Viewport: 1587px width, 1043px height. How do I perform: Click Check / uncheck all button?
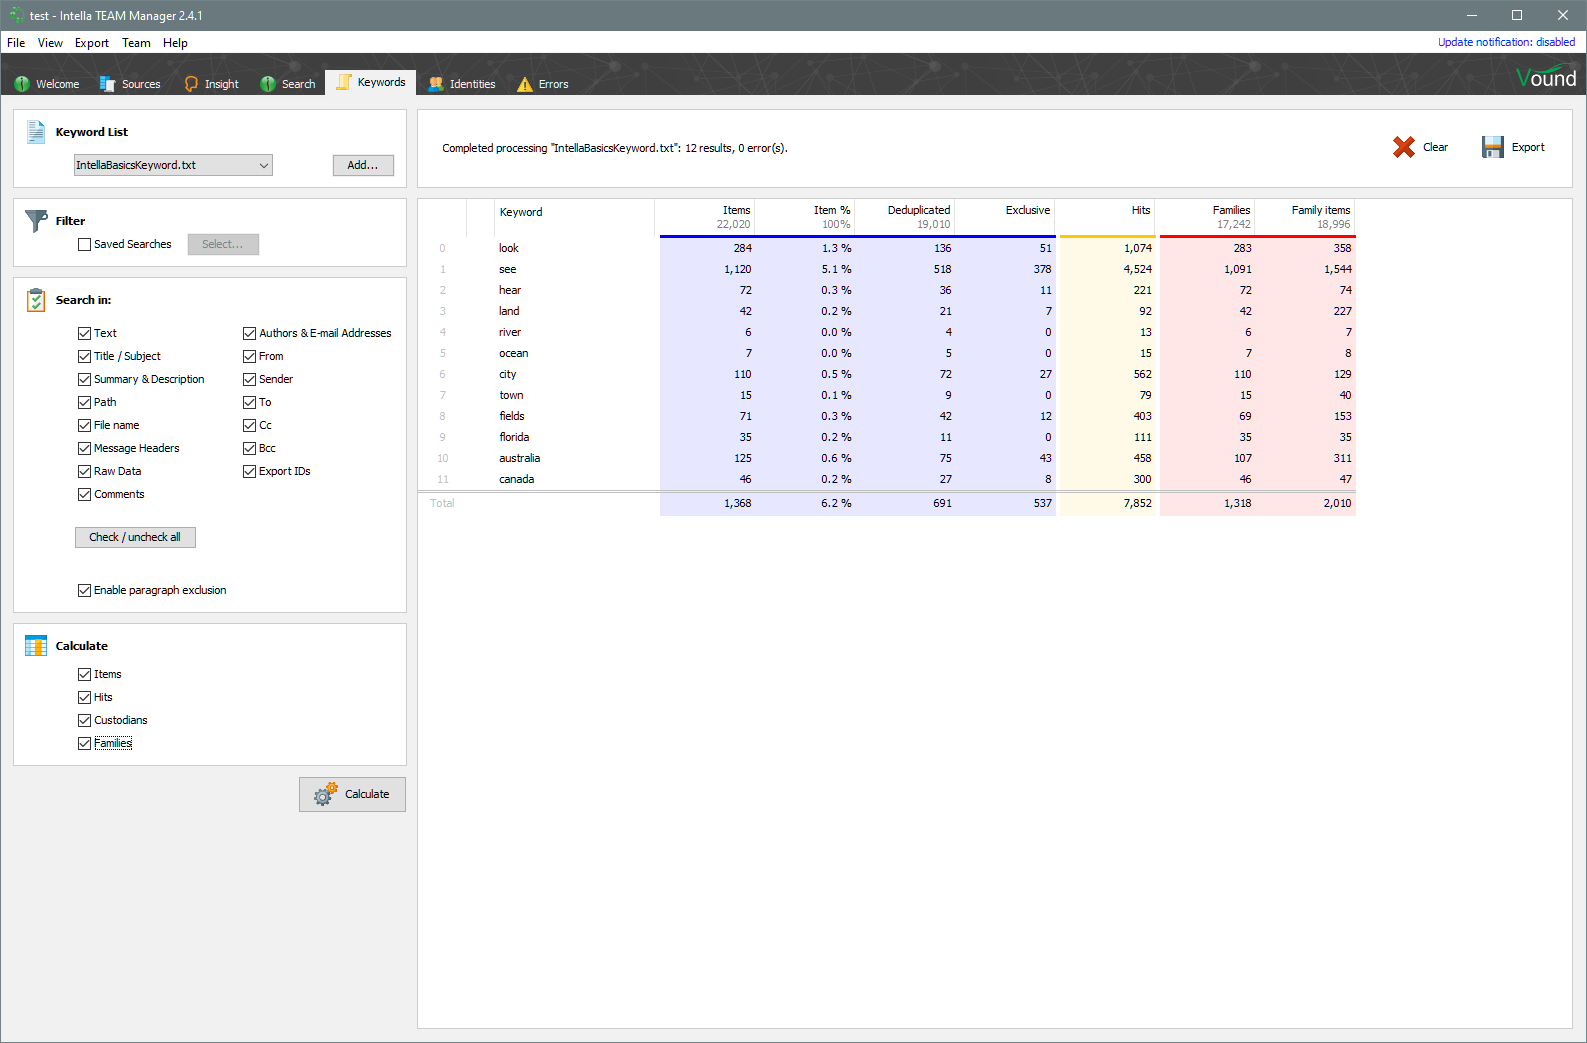pos(135,537)
